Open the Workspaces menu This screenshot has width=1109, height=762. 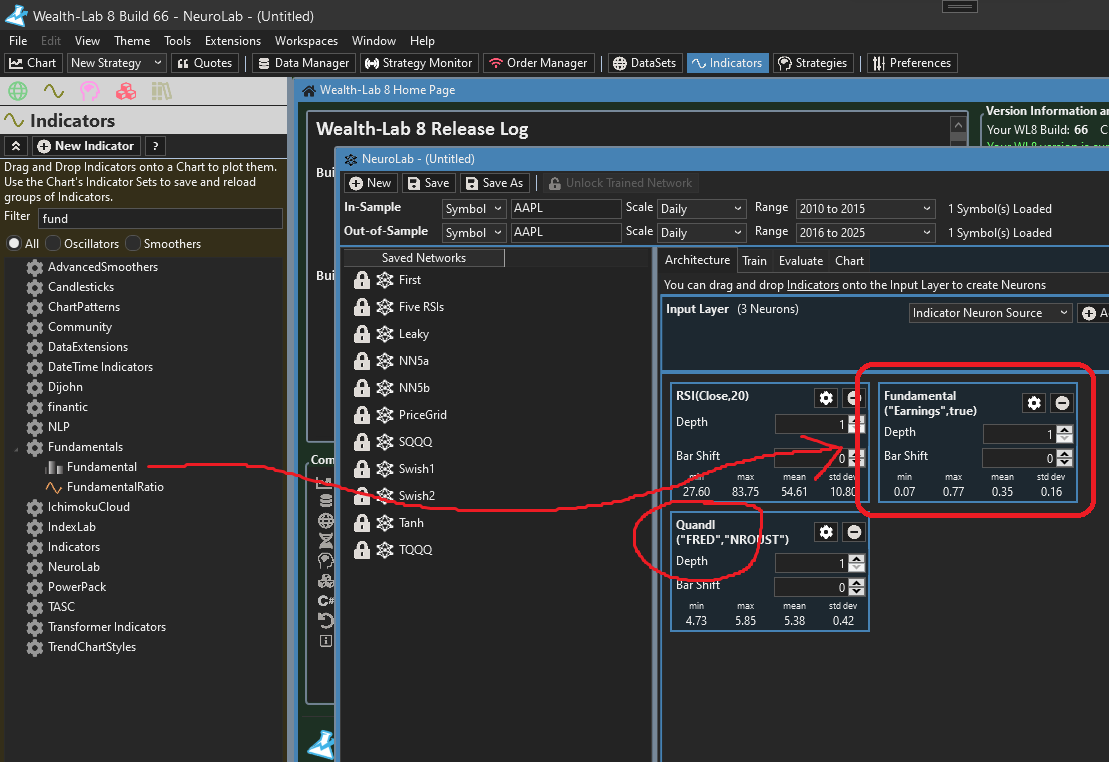point(306,41)
